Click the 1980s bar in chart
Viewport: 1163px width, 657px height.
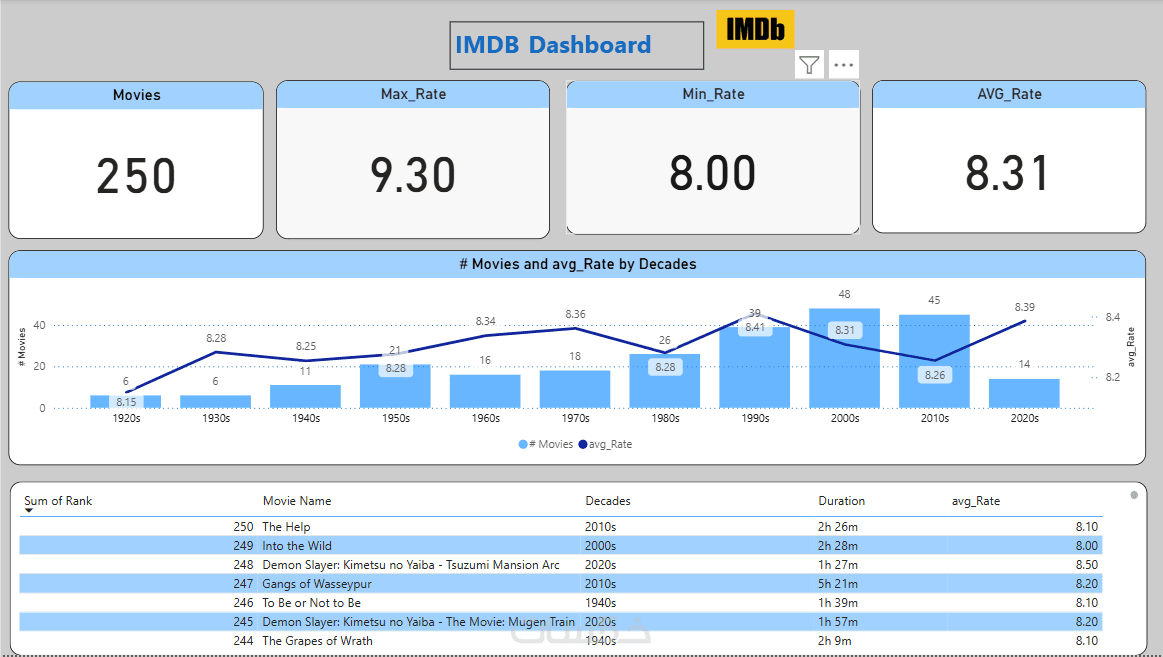(665, 380)
